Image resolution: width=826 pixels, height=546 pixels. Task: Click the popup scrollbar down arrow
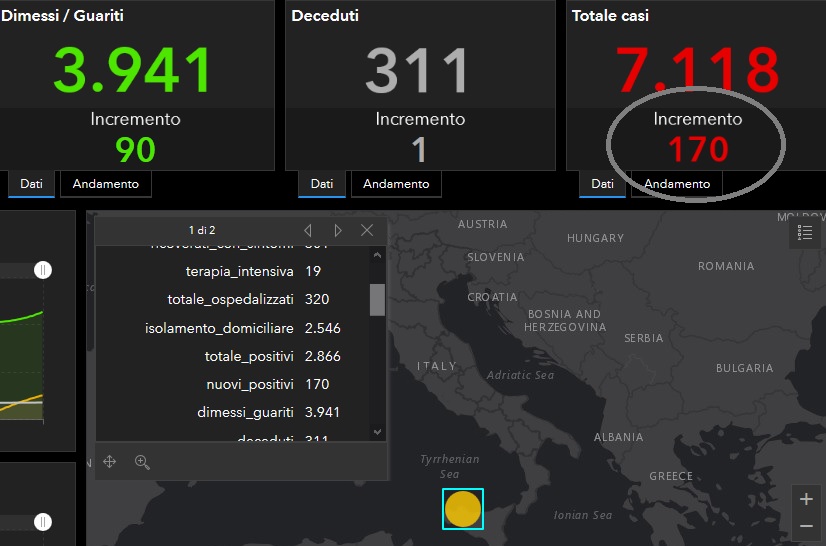[x=377, y=432]
